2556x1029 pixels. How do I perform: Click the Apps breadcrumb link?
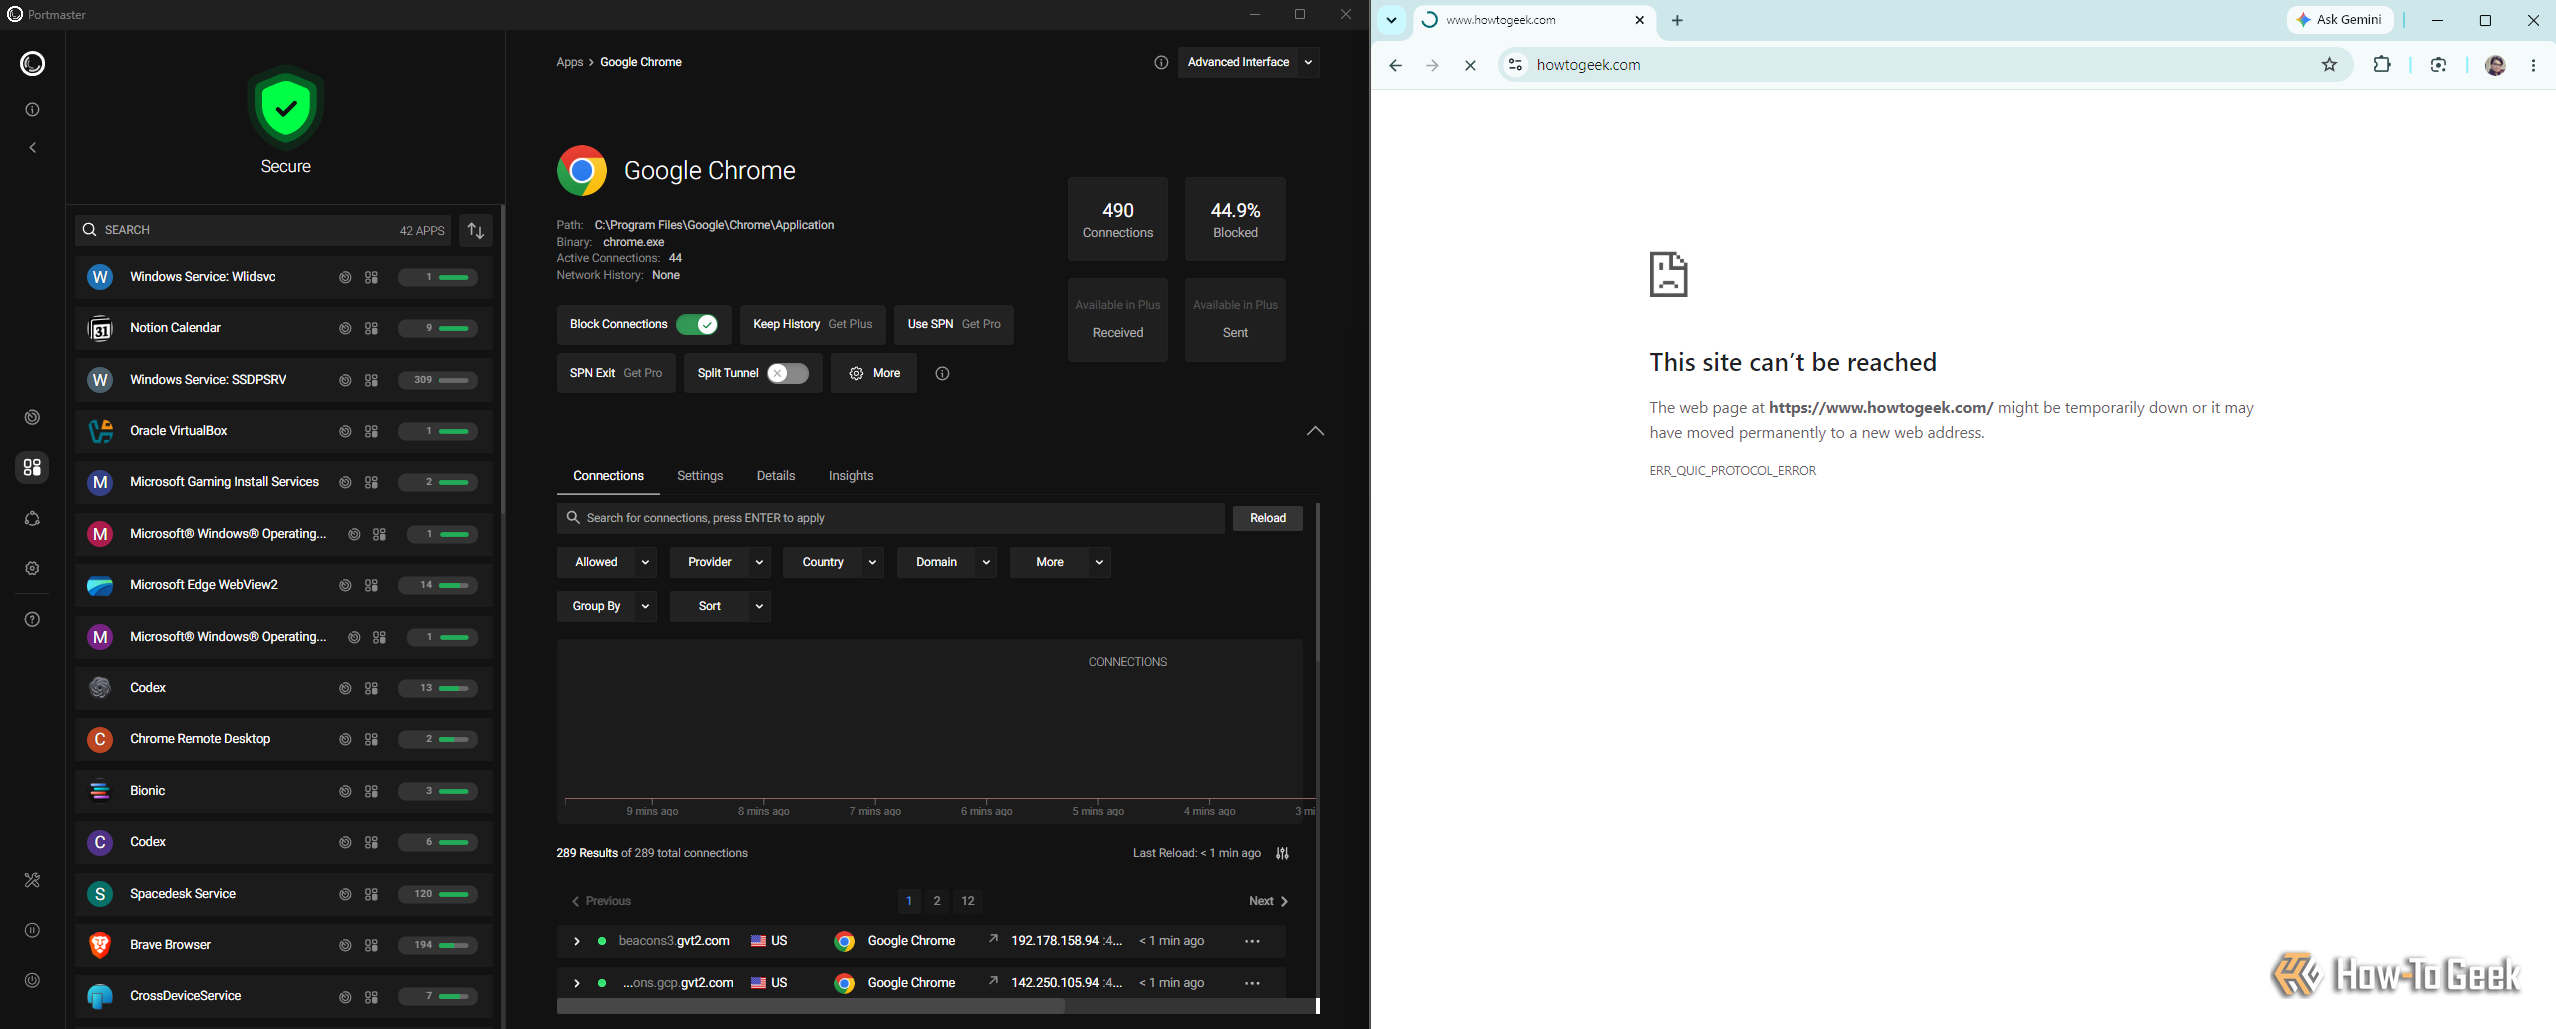pos(570,62)
